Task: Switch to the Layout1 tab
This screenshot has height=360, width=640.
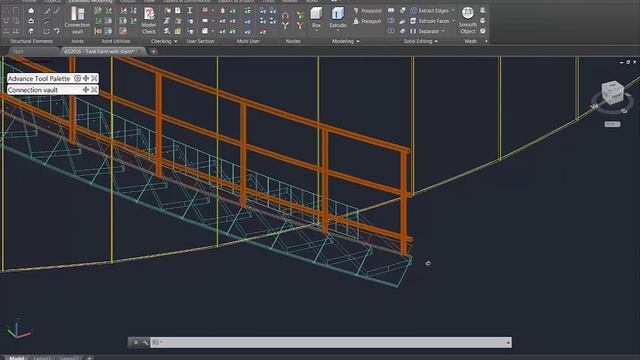Action: click(42, 358)
